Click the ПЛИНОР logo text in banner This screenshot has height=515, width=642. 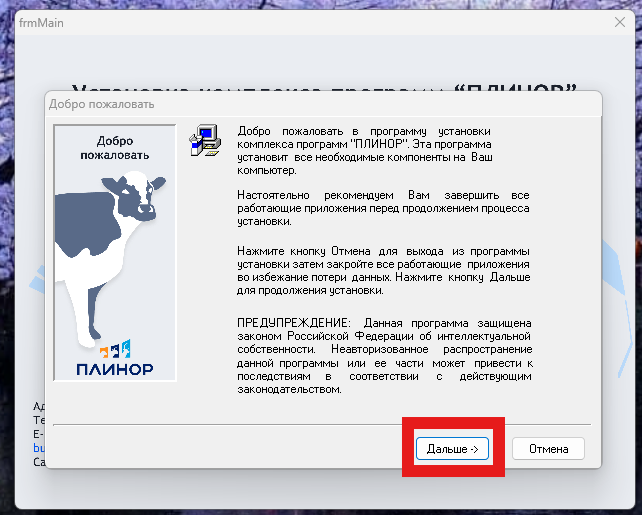115,369
